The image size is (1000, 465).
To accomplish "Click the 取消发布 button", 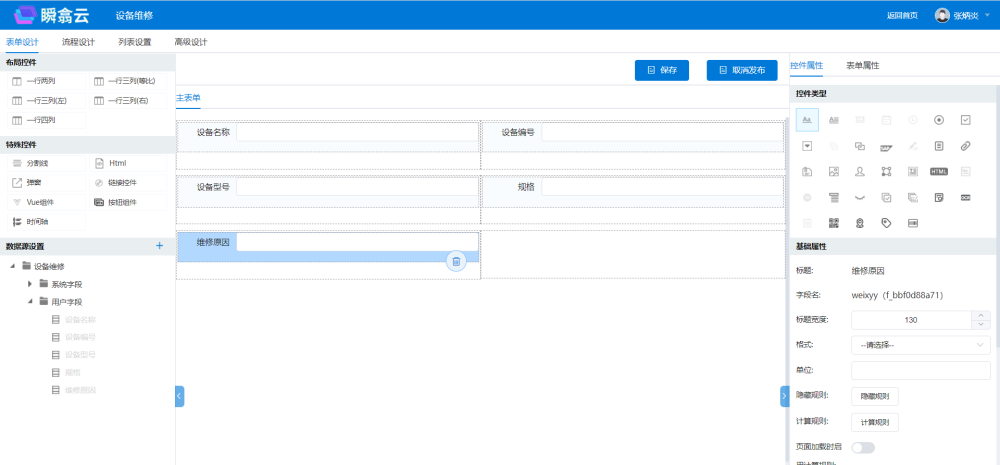I will [742, 70].
